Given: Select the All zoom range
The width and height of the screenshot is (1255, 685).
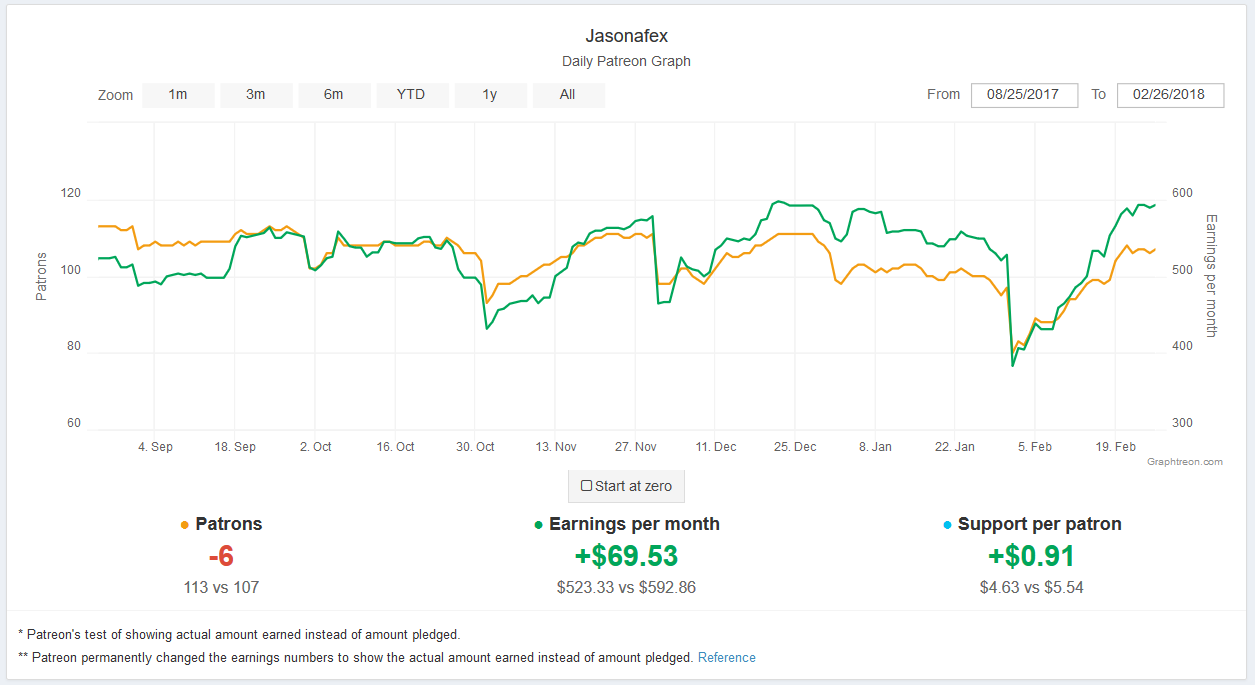Looking at the screenshot, I should 568,95.
